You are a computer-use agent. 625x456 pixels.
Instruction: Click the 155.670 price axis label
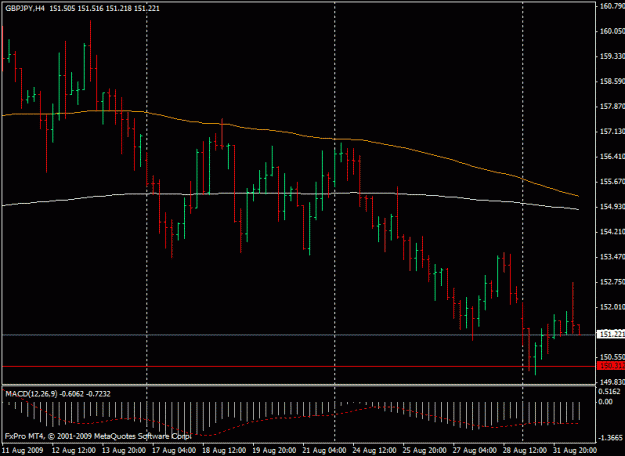pos(612,181)
